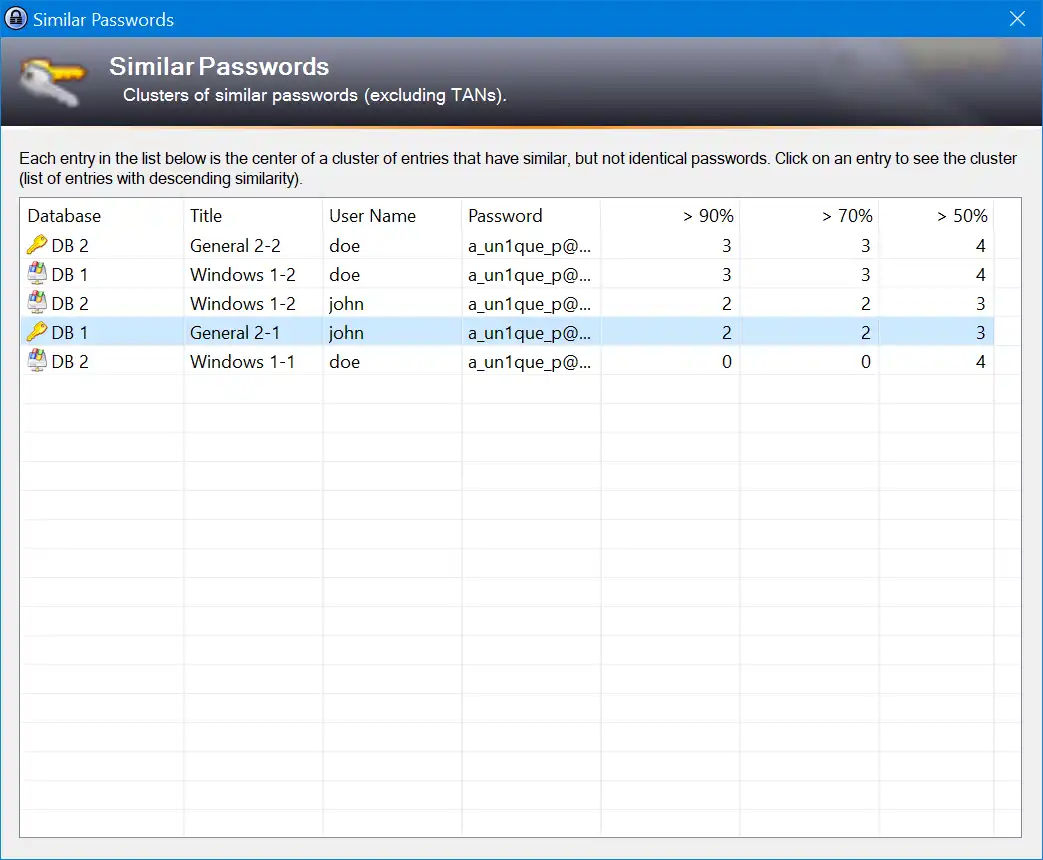
Task: Click password cell of General 2-1 row
Action: pyautogui.click(x=529, y=333)
